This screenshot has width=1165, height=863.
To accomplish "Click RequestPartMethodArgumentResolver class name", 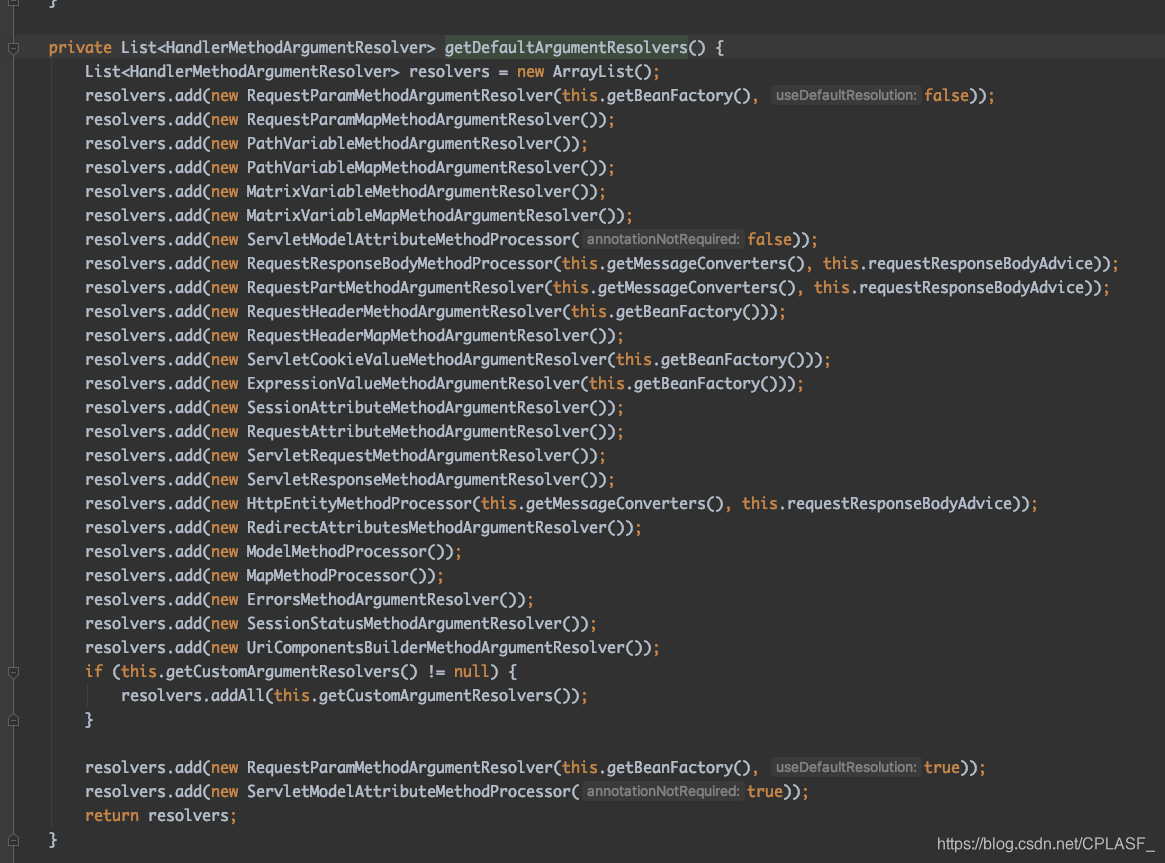I will point(395,287).
